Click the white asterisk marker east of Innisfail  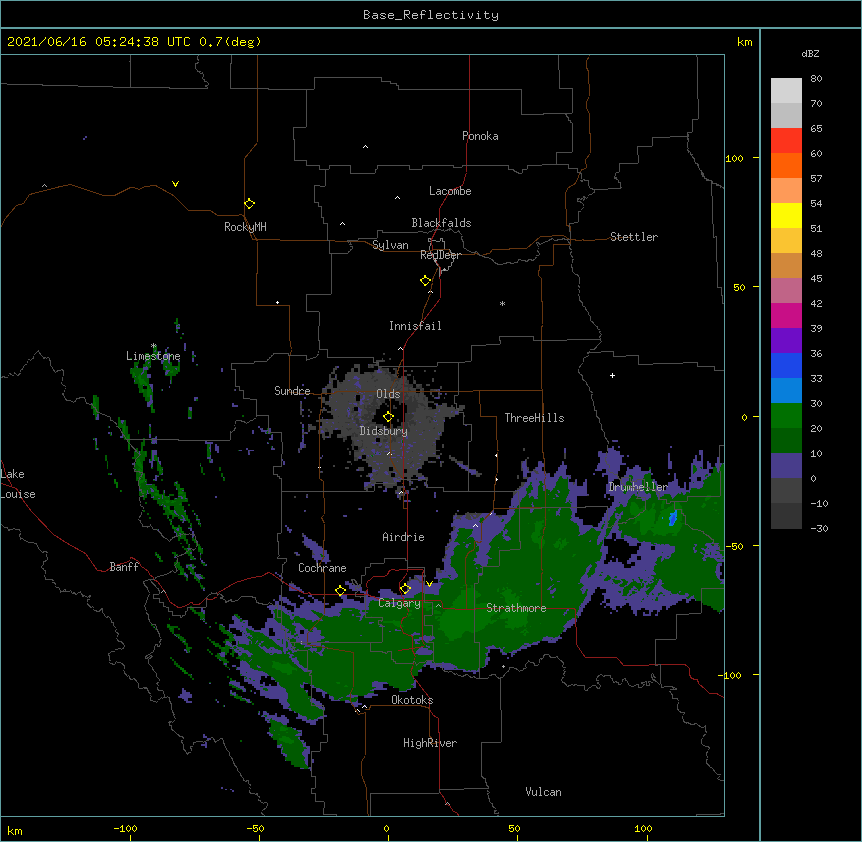[x=502, y=303]
